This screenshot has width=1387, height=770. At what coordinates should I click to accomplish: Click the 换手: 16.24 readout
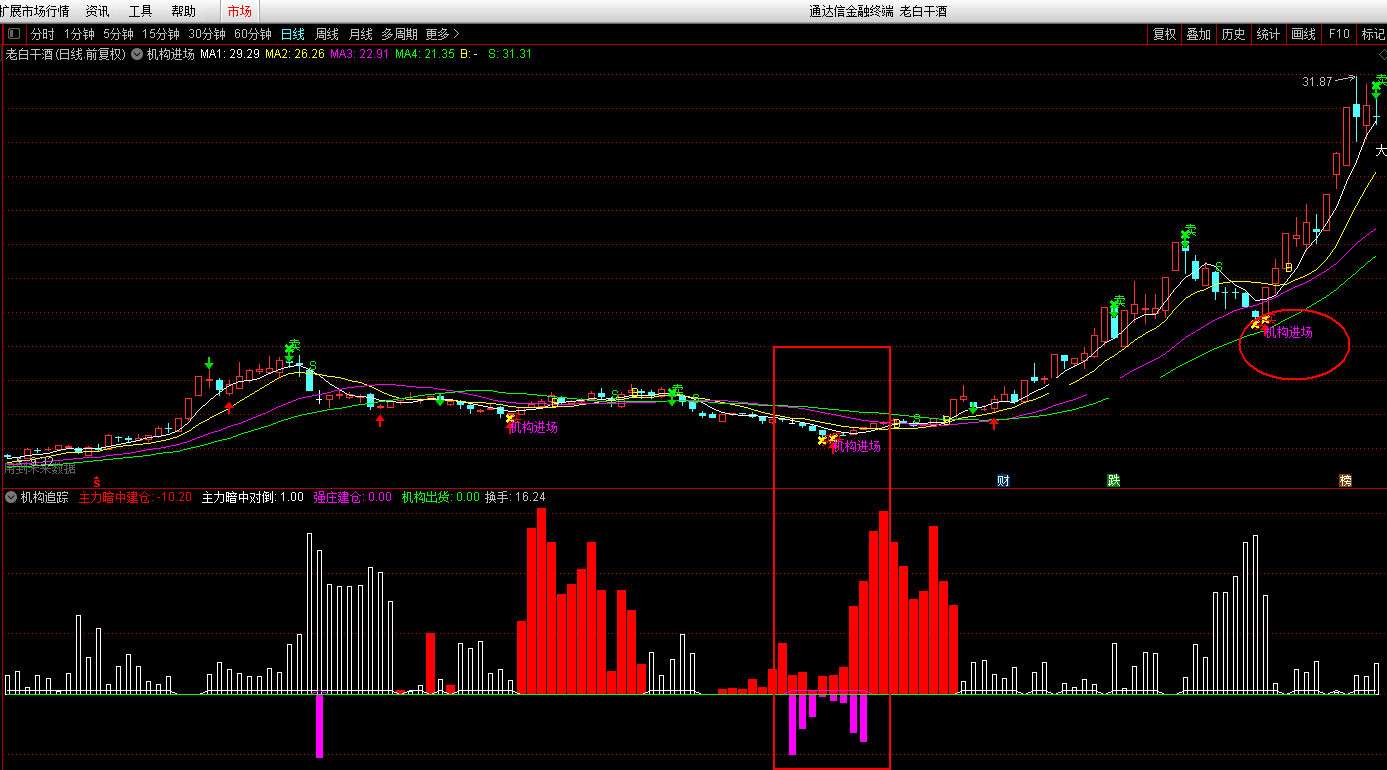click(x=515, y=497)
